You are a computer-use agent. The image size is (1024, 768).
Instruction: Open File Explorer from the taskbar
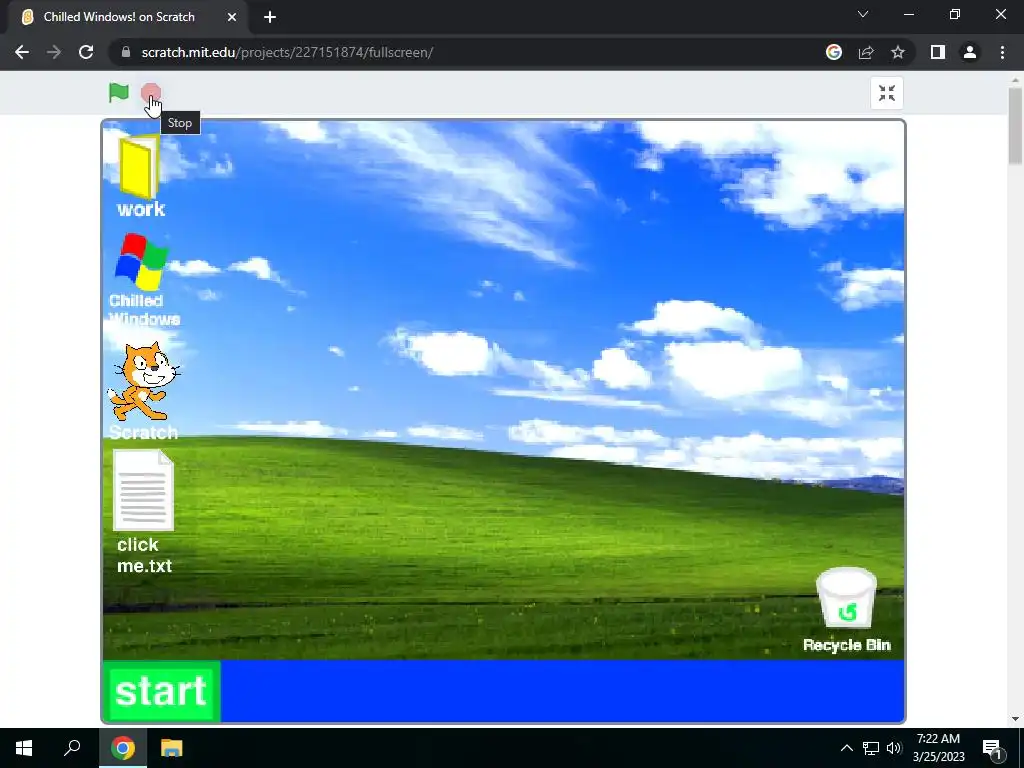172,748
